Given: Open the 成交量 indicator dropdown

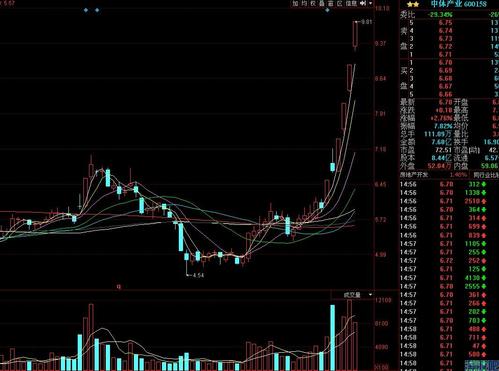Looking at the screenshot, I should [352, 295].
